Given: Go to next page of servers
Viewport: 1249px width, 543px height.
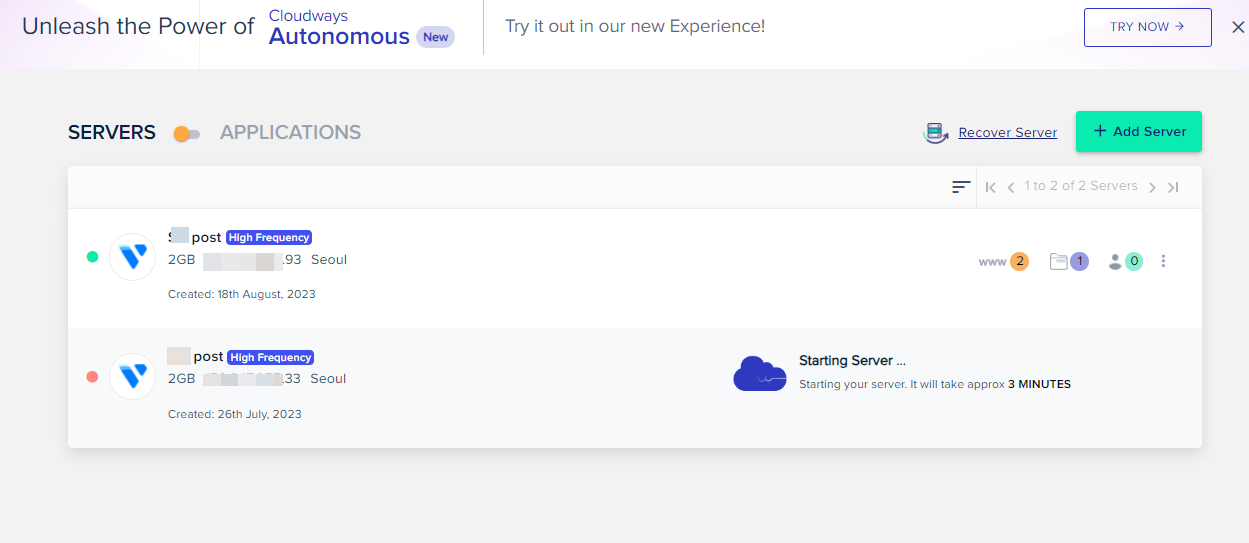Looking at the screenshot, I should coord(1152,187).
